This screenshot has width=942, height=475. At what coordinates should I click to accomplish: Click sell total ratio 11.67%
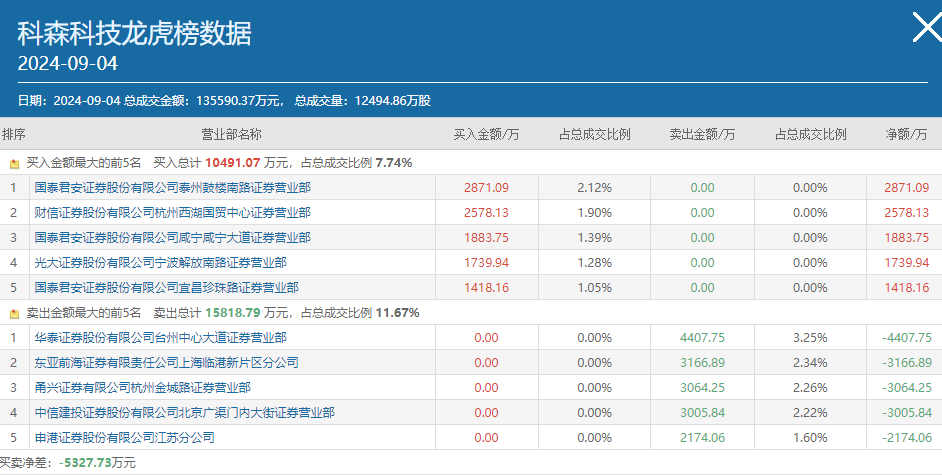[397, 313]
